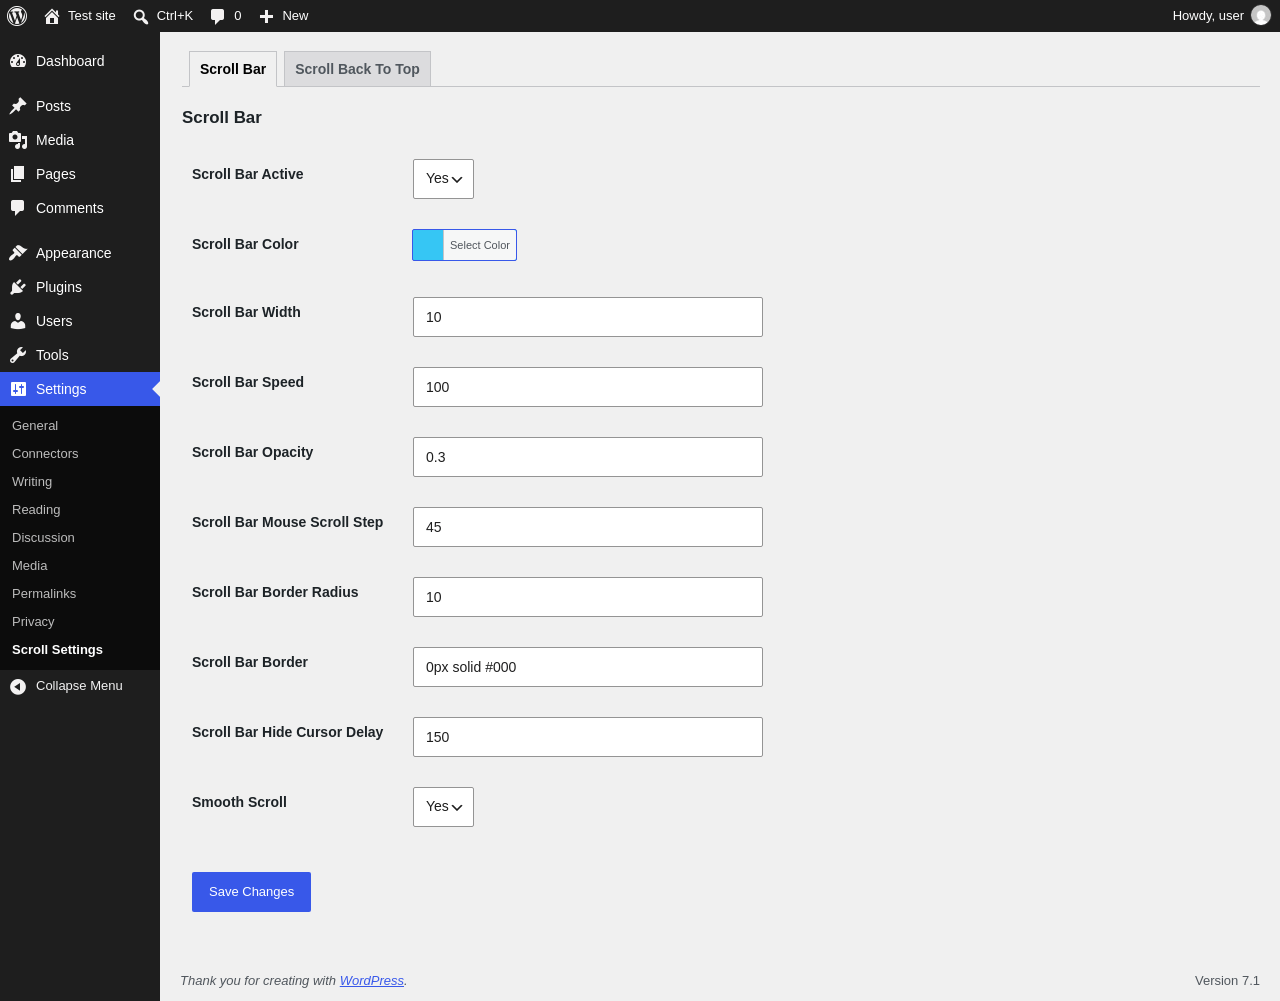The image size is (1280, 1001).
Task: Click the Pages icon
Action: click(18, 174)
